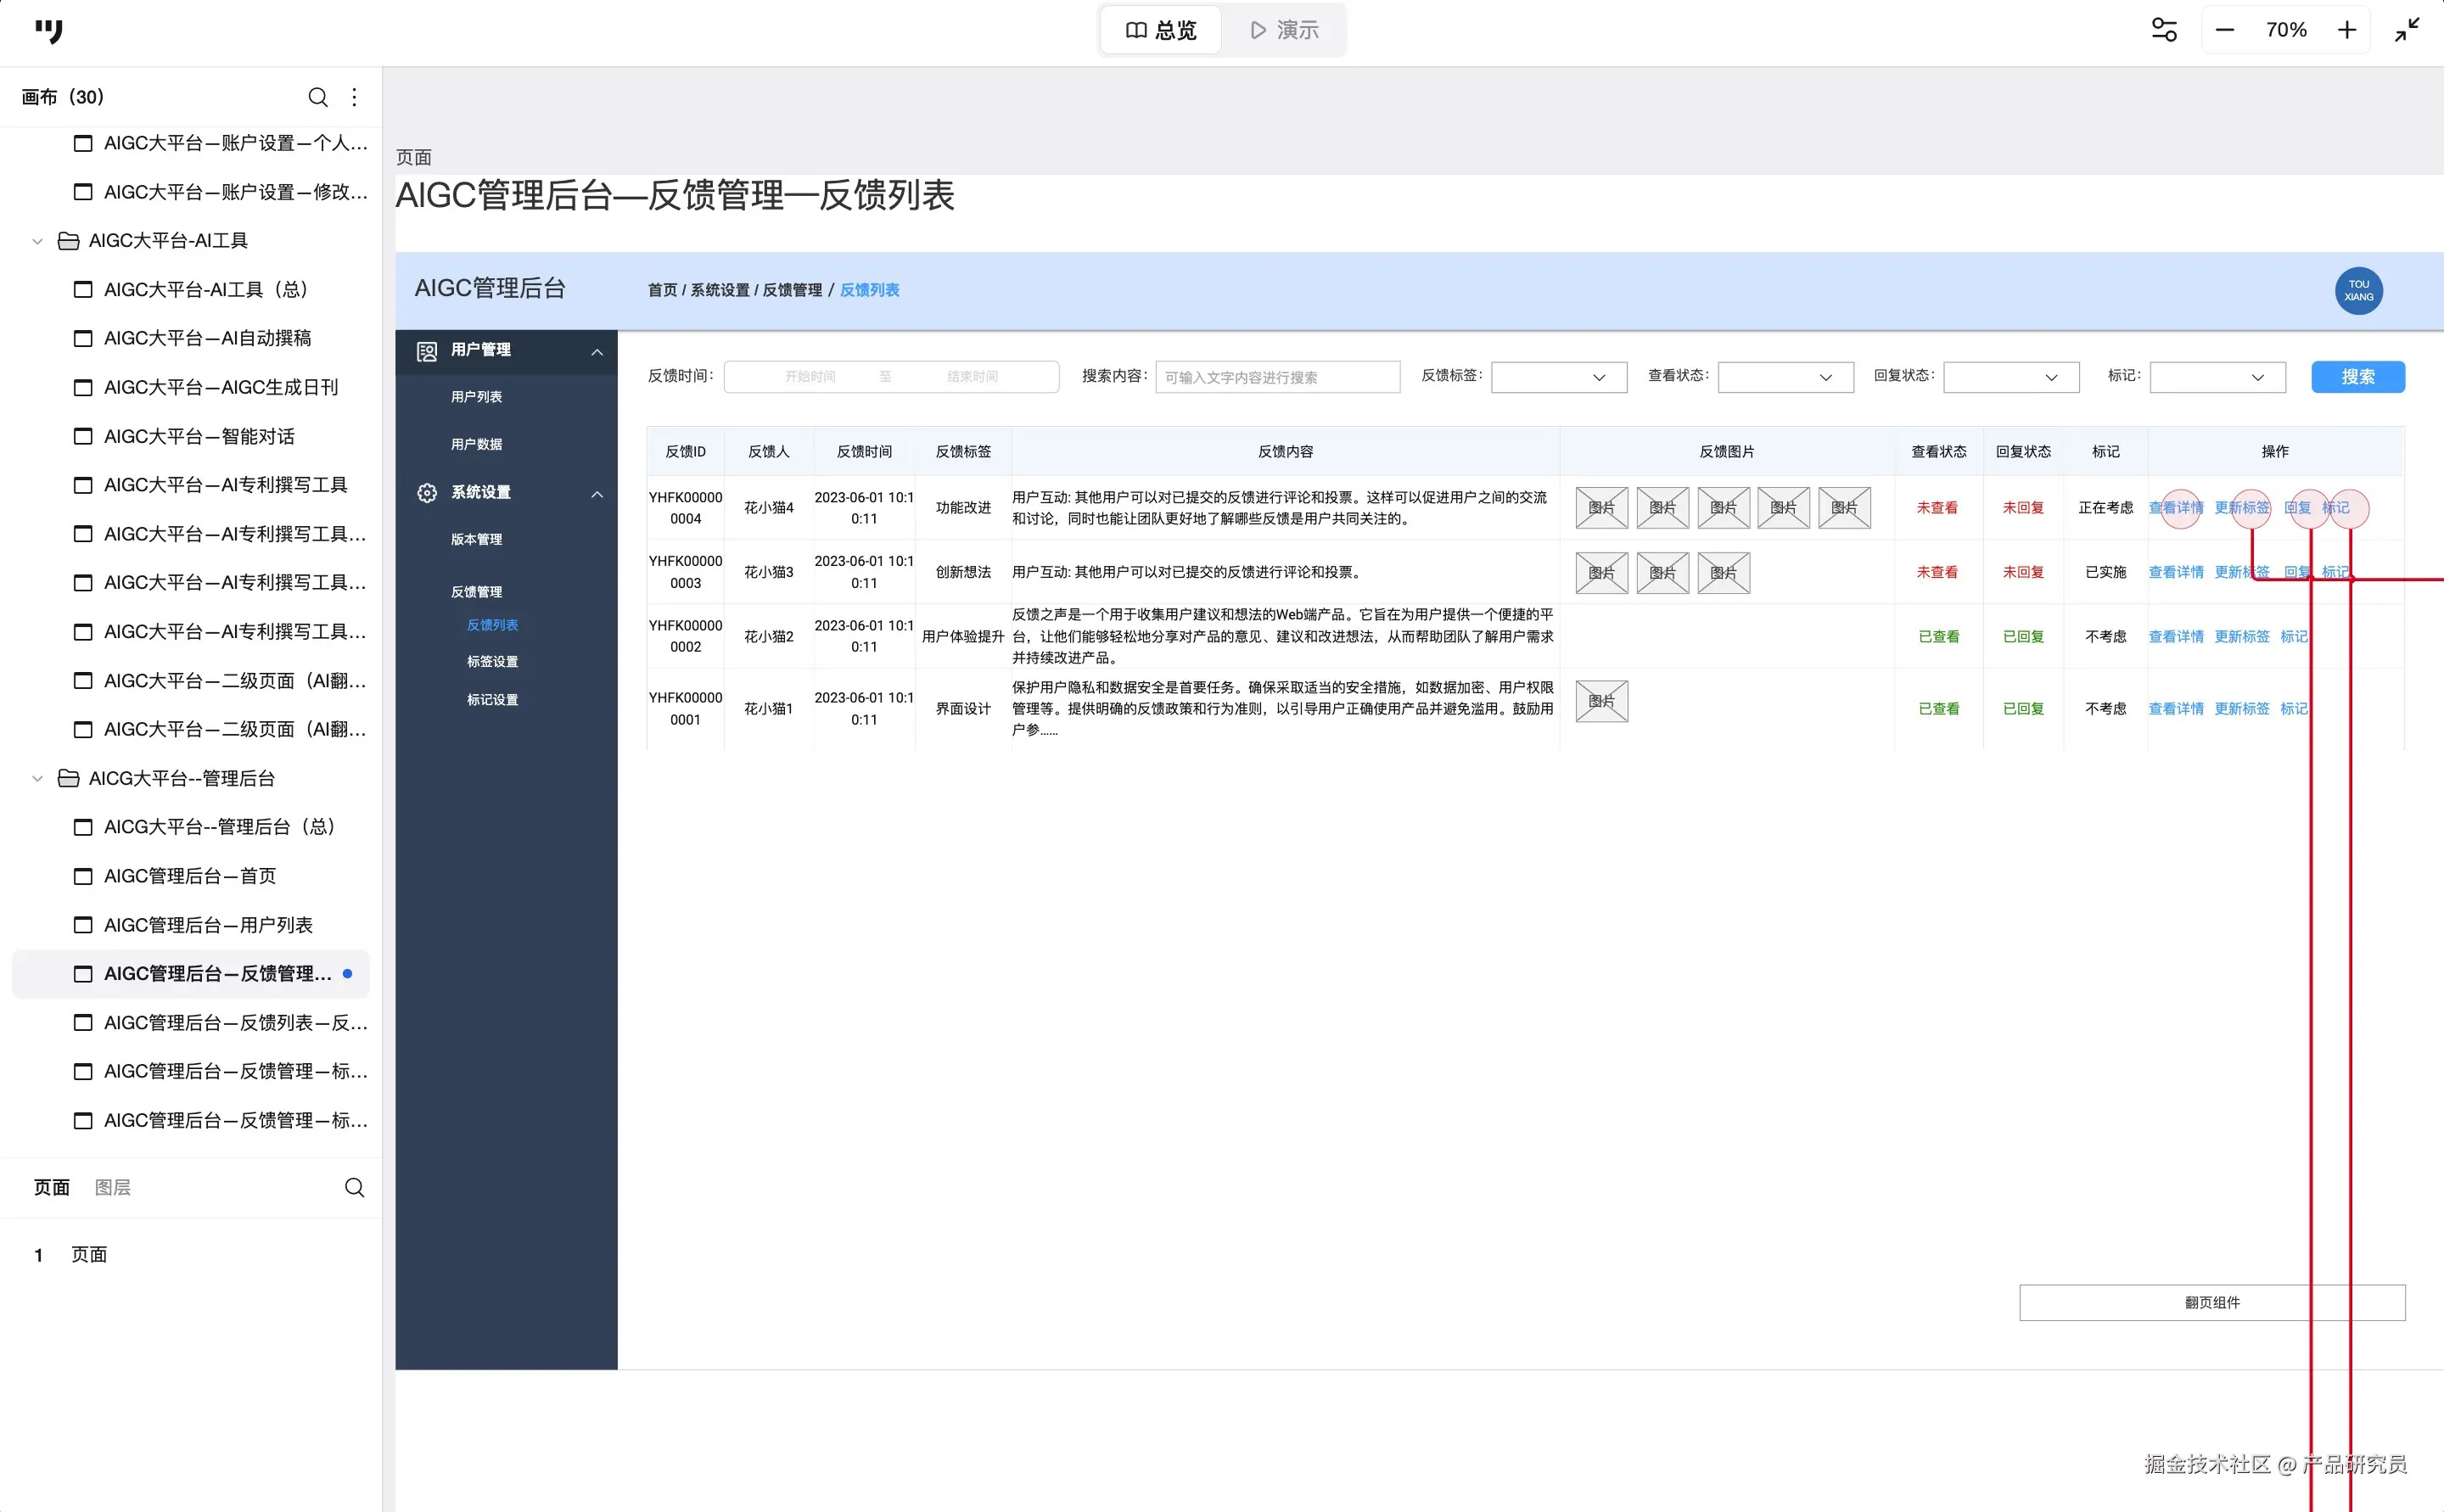The image size is (2444, 1512).
Task: Switch to the 图层 tab
Action: pos(112,1187)
